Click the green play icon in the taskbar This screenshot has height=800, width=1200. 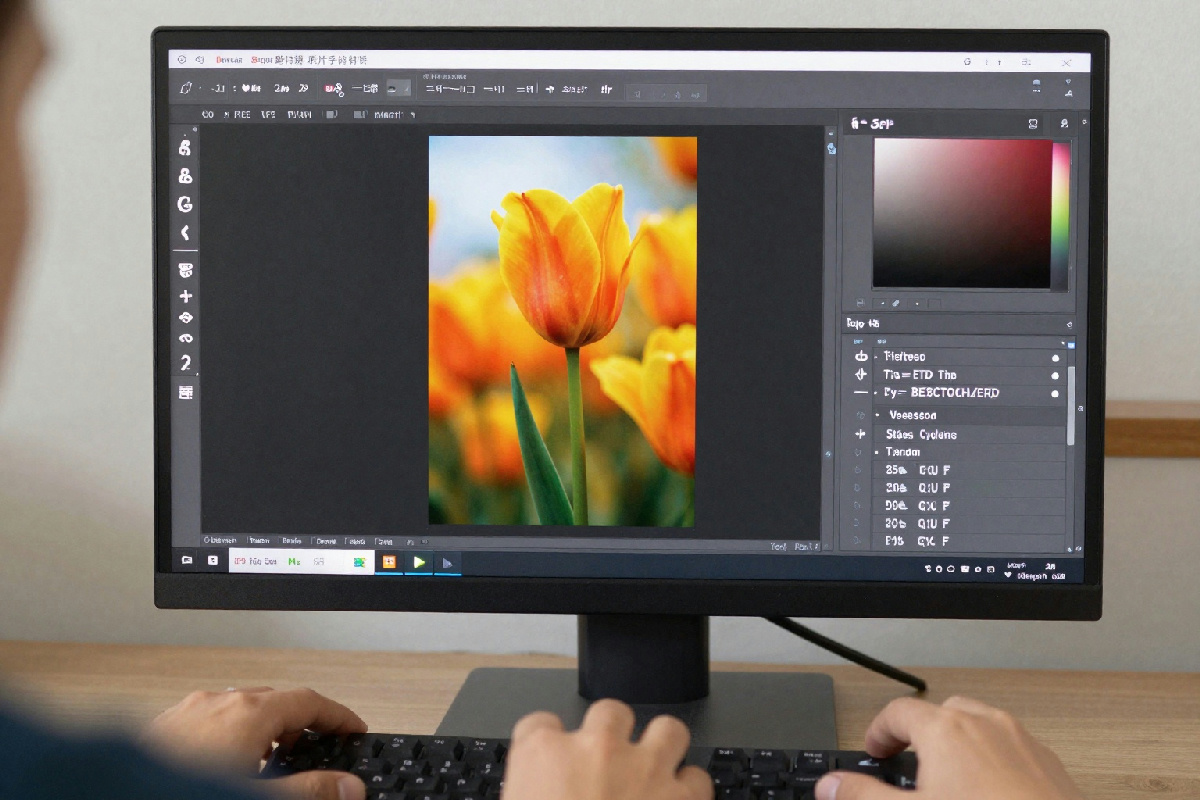point(419,562)
